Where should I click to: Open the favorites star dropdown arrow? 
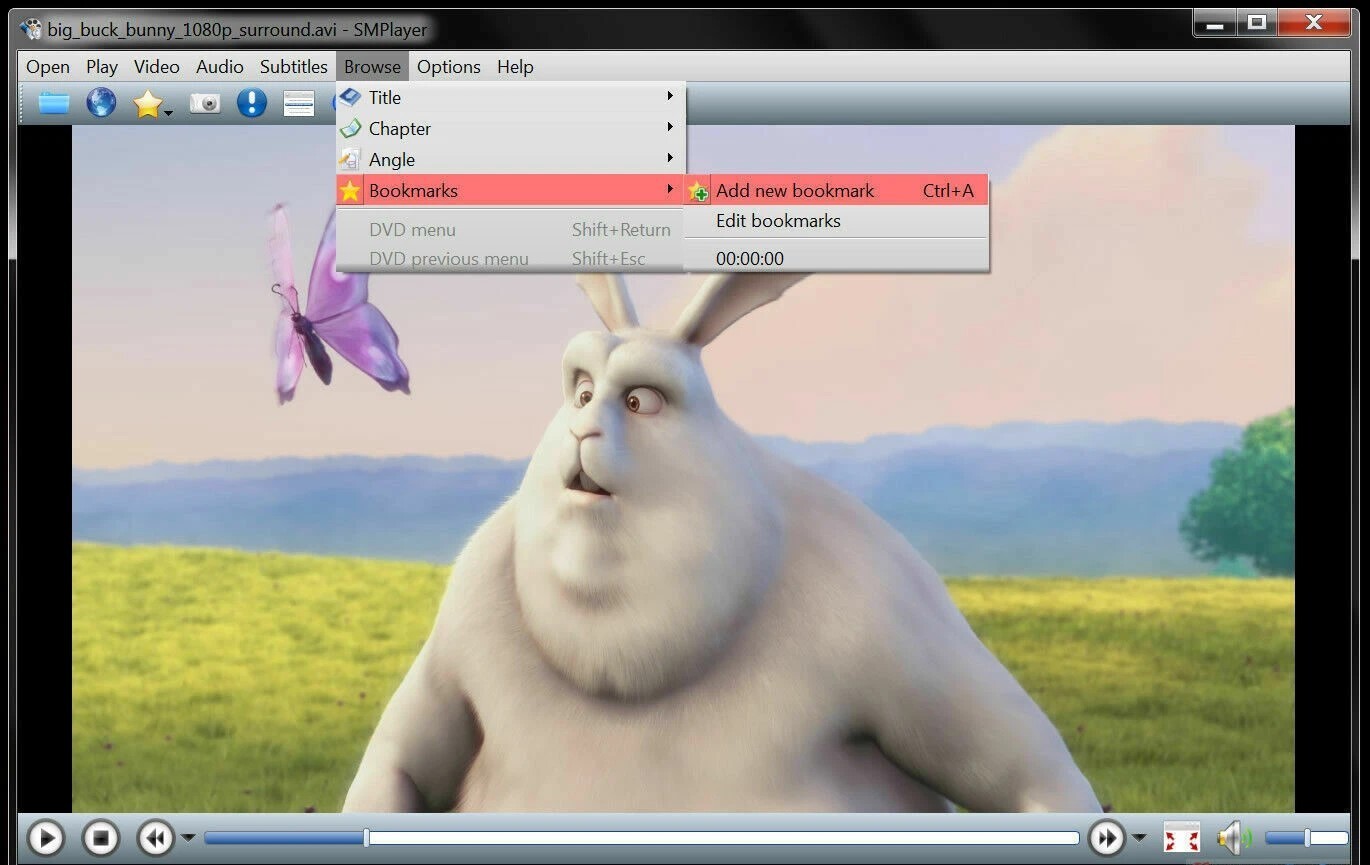169,113
